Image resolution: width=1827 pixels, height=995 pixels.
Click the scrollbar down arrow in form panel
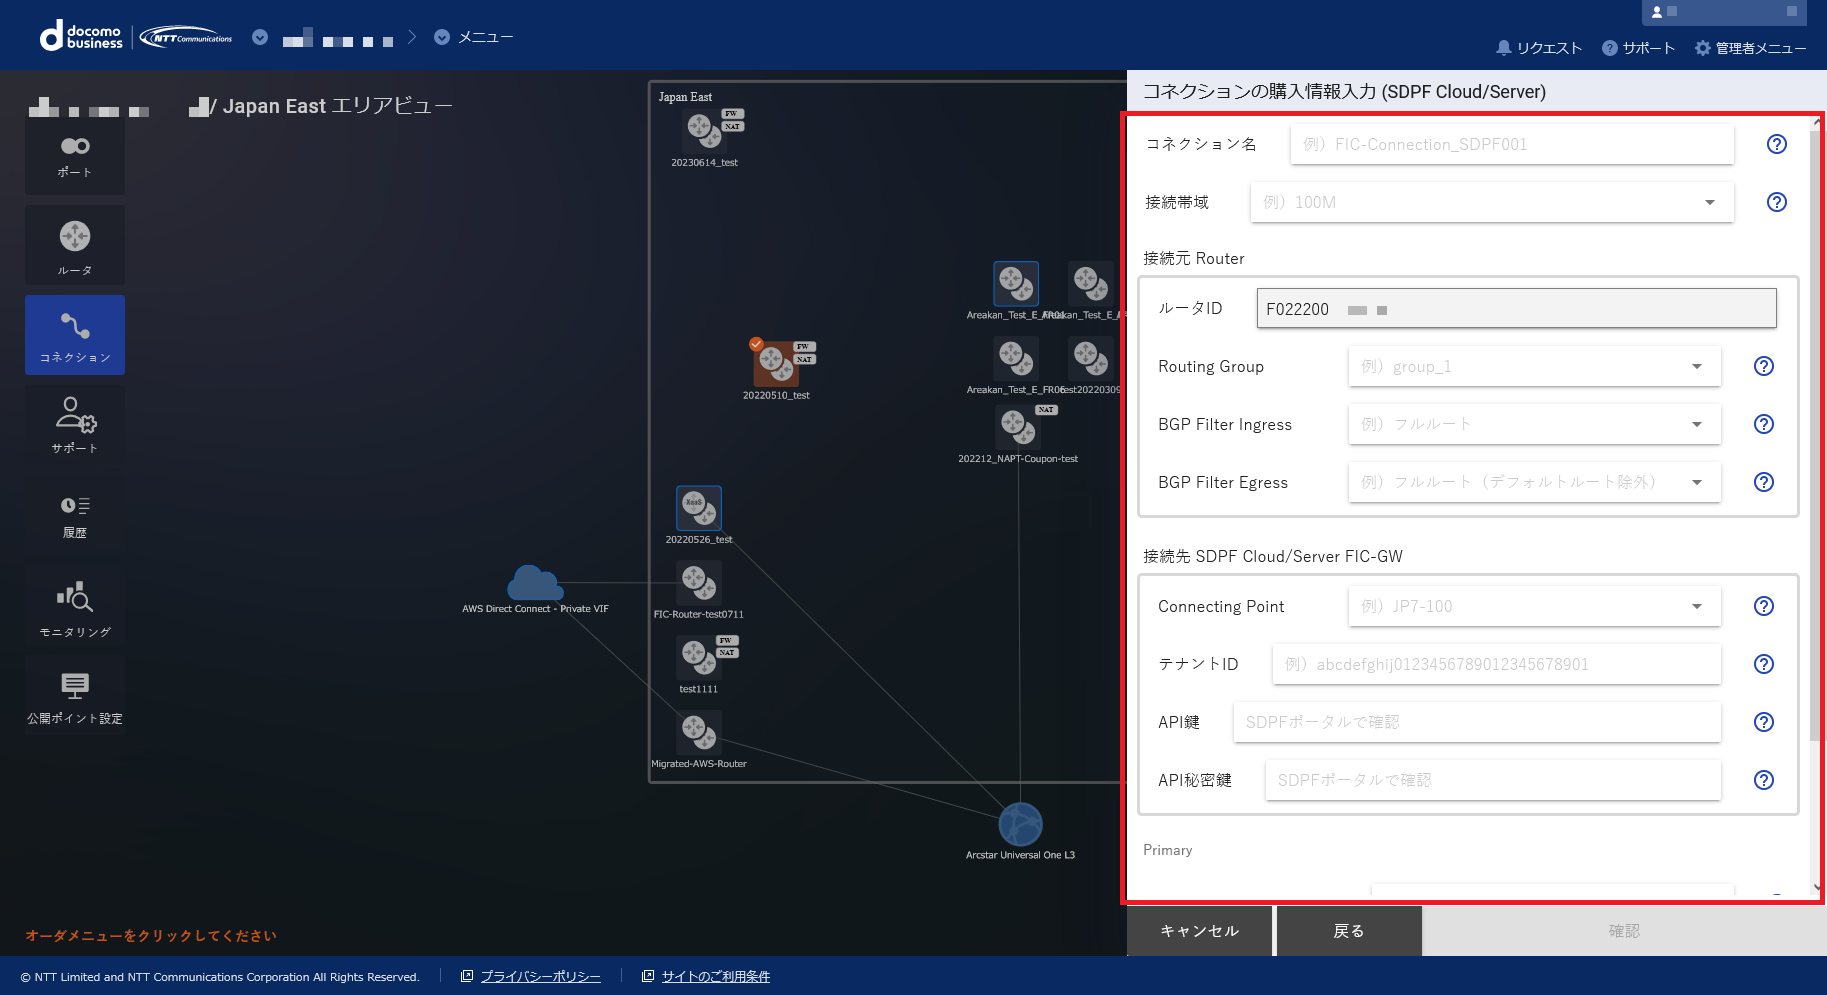pyautogui.click(x=1816, y=886)
